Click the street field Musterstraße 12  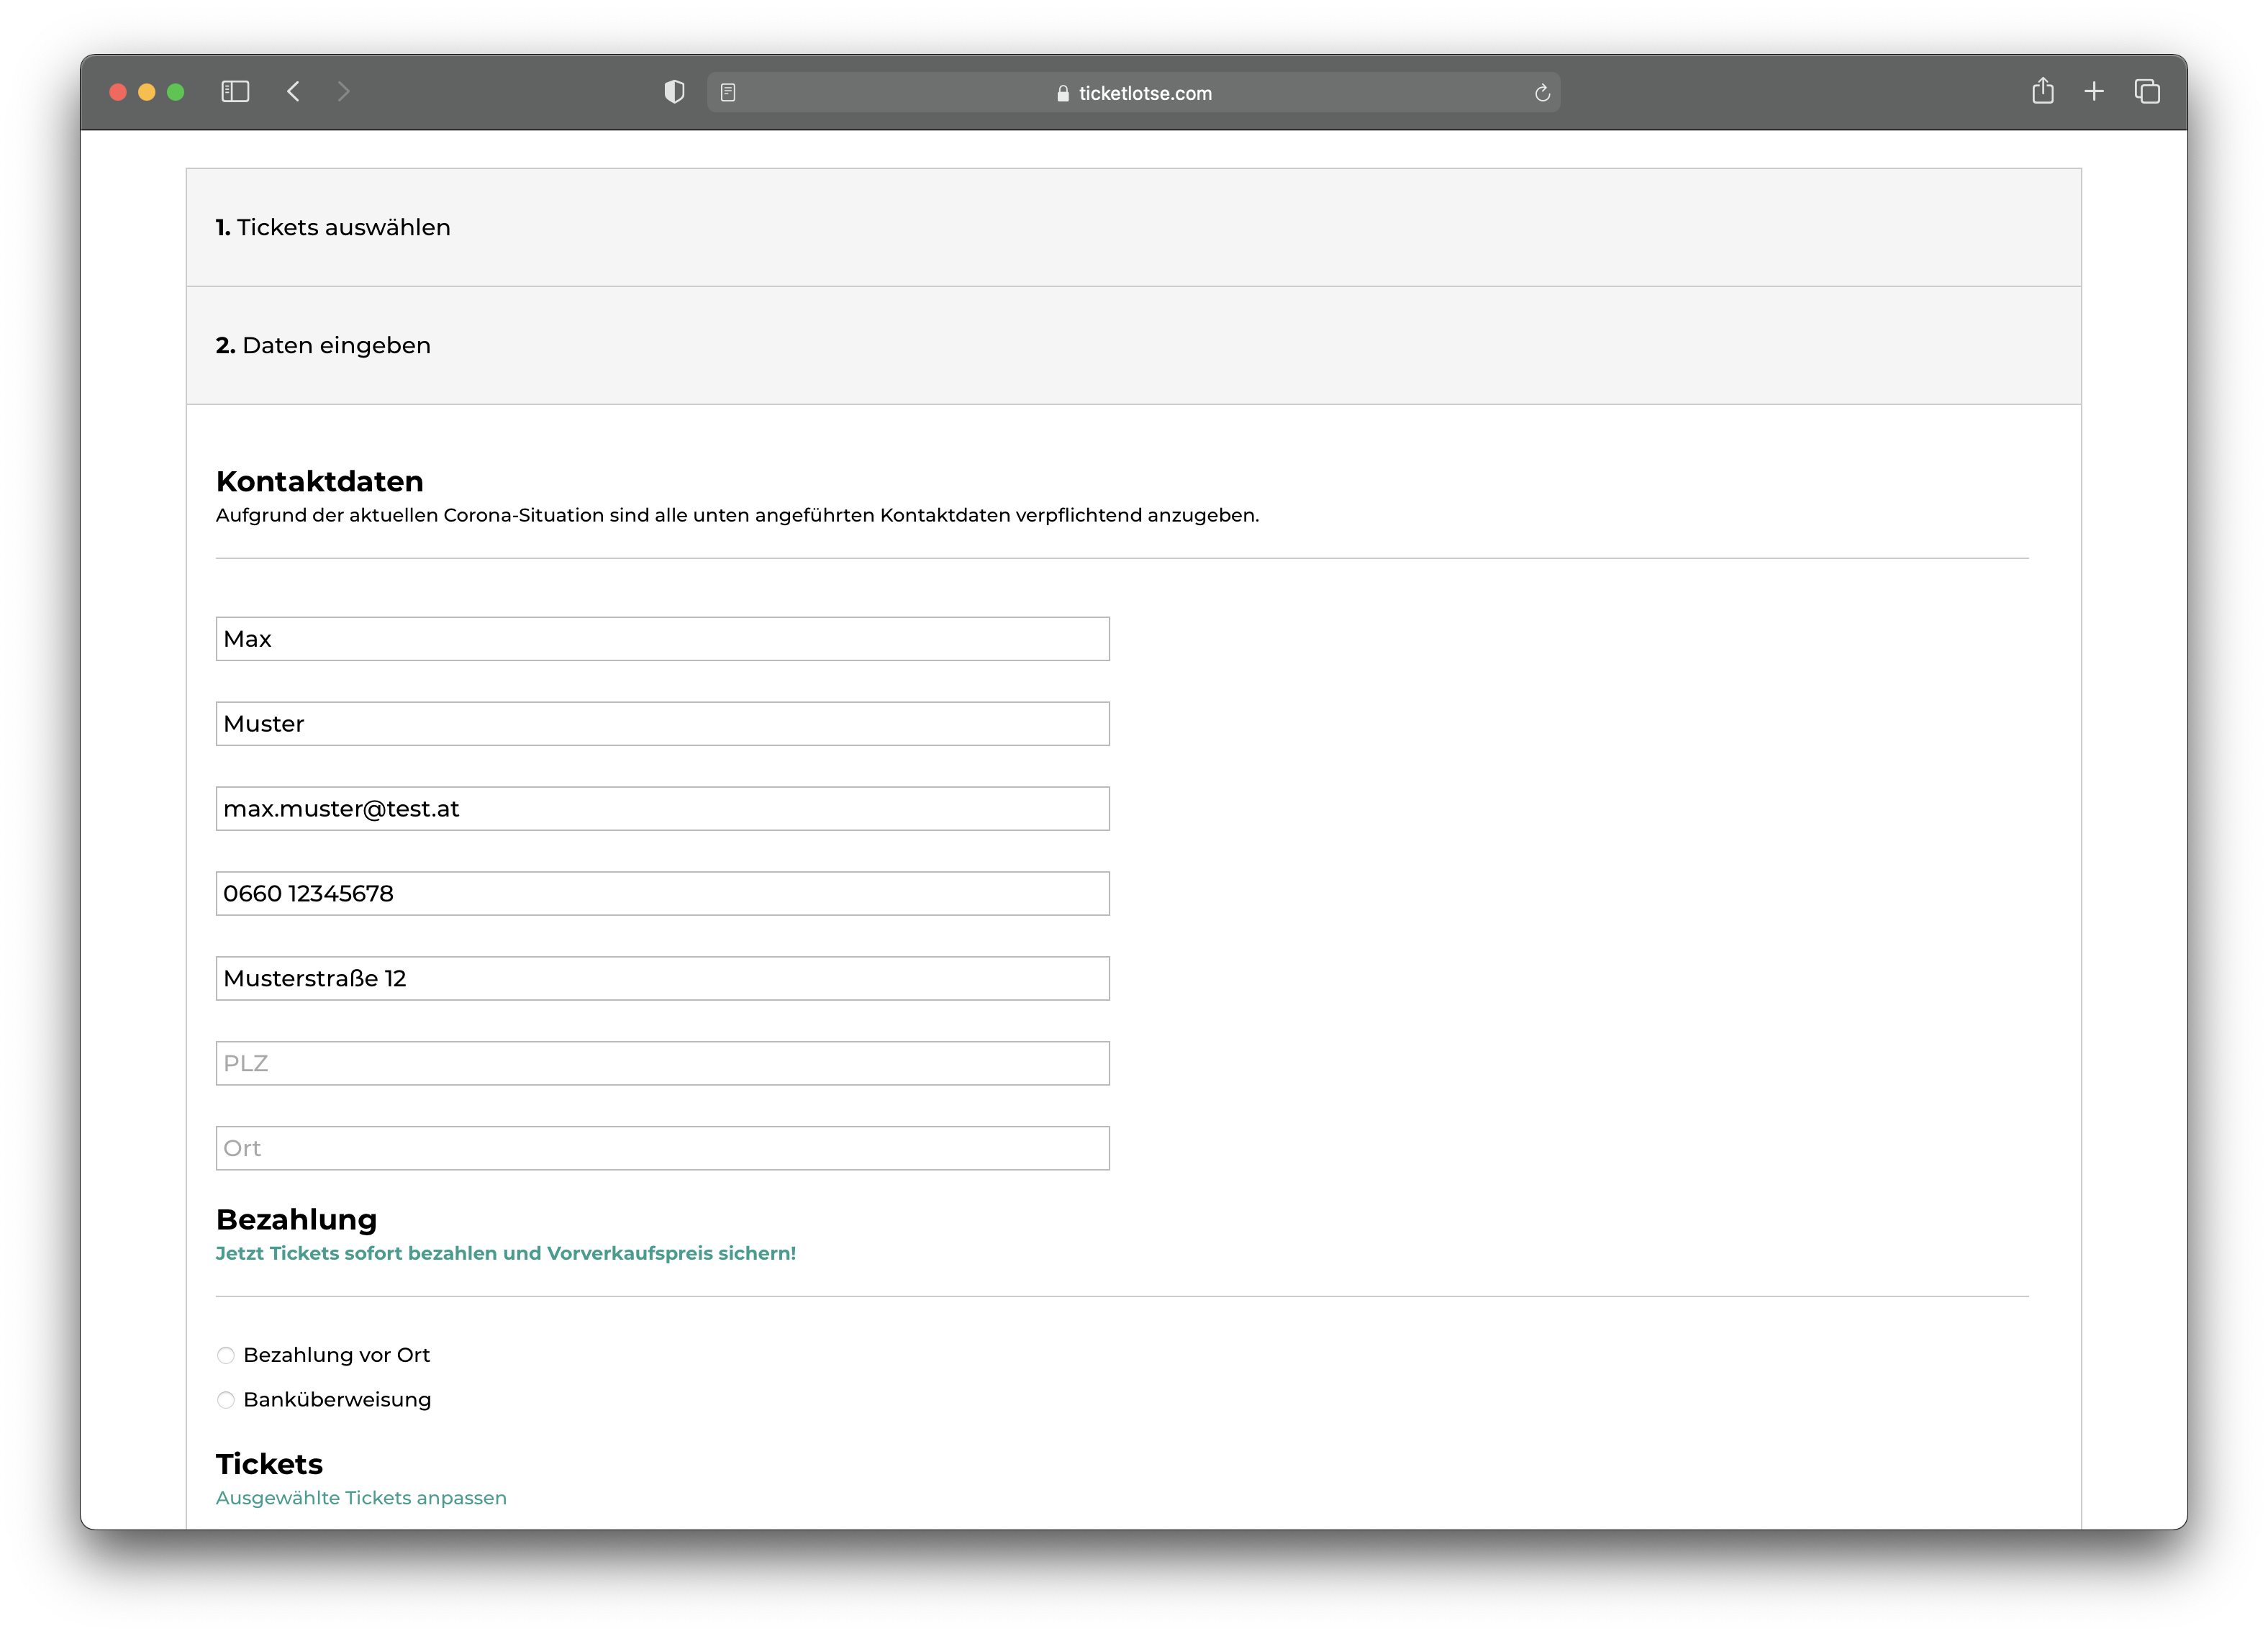(662, 979)
